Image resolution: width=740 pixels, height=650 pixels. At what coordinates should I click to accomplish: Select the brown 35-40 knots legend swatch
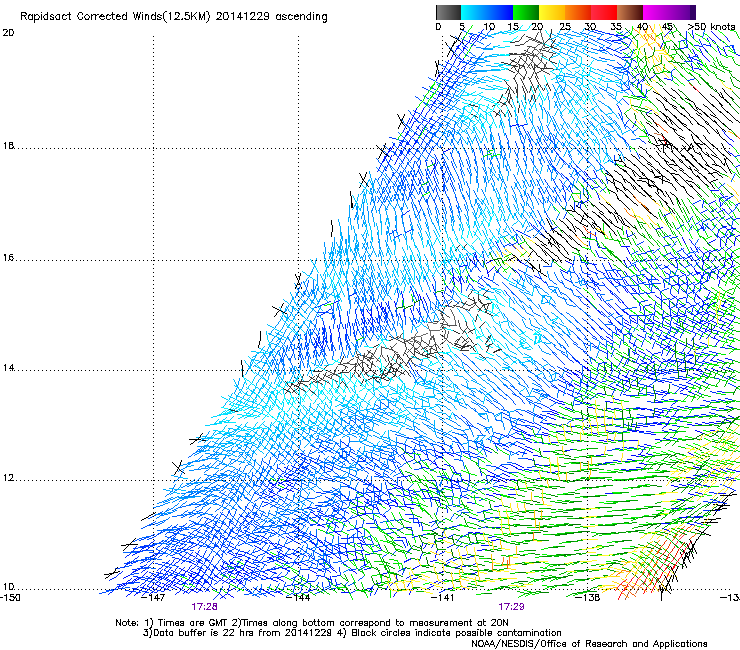[x=630, y=12]
